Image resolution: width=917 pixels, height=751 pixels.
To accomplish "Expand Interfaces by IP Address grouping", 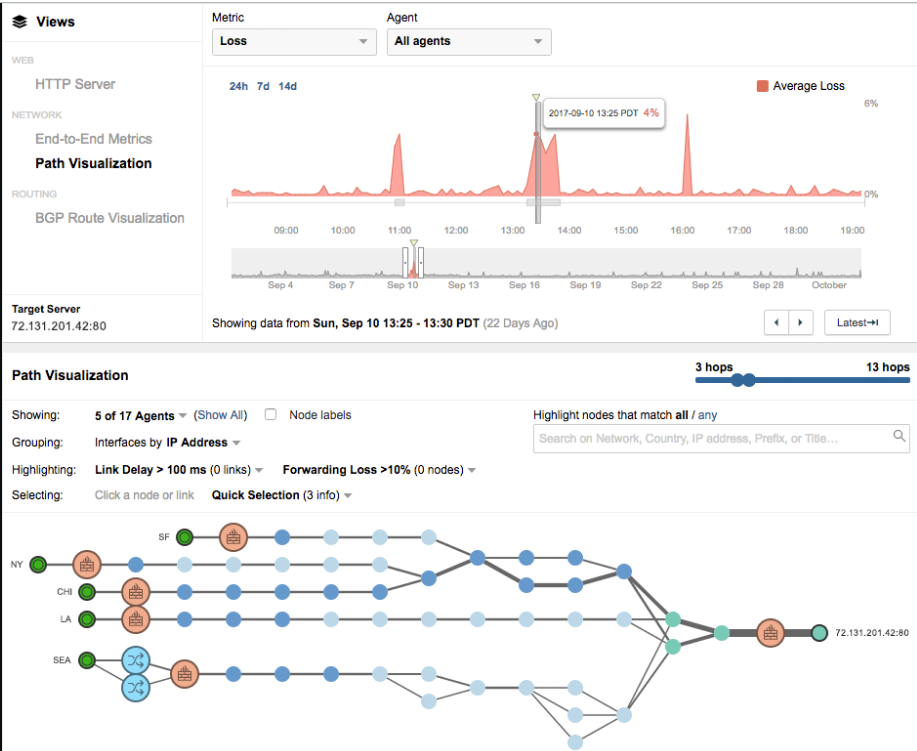I will point(167,442).
